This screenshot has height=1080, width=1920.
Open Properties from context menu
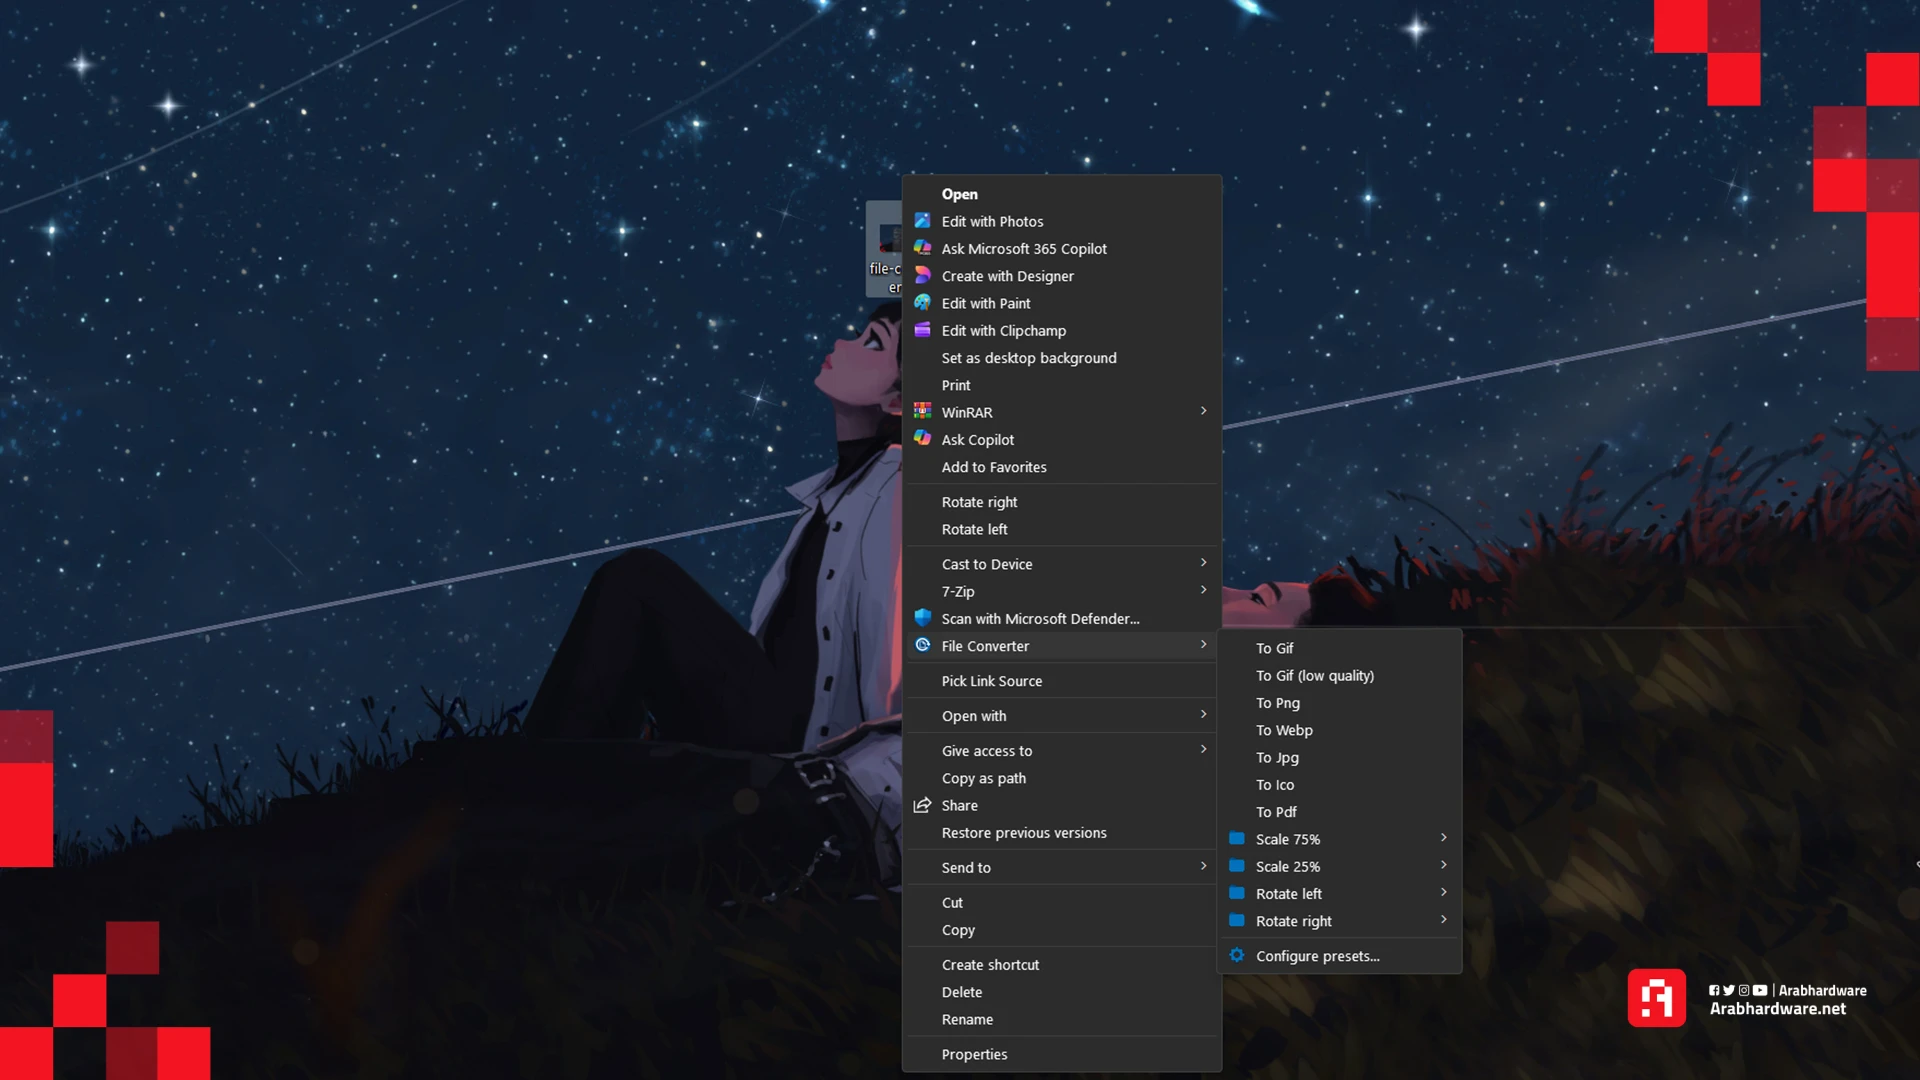(x=974, y=1054)
